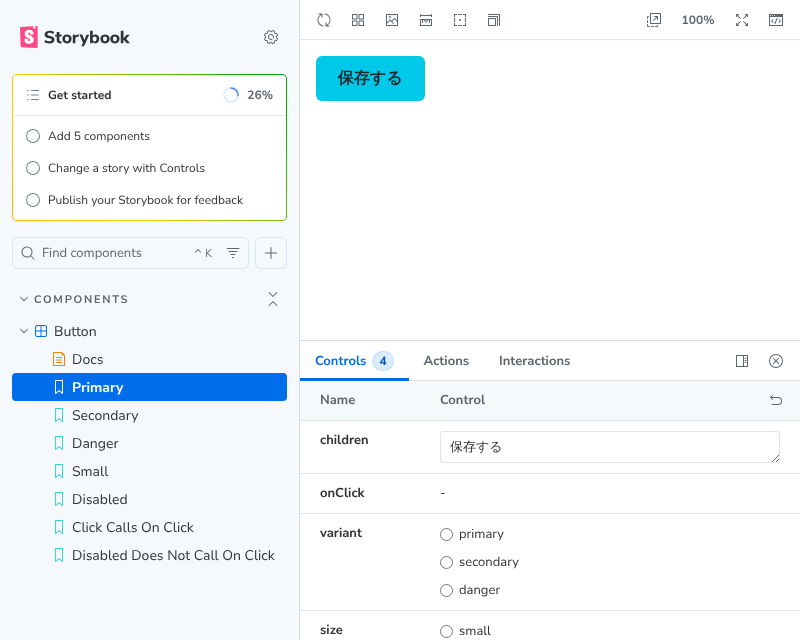The width and height of the screenshot is (800, 640).
Task: Edit the children text control
Action: 610,447
